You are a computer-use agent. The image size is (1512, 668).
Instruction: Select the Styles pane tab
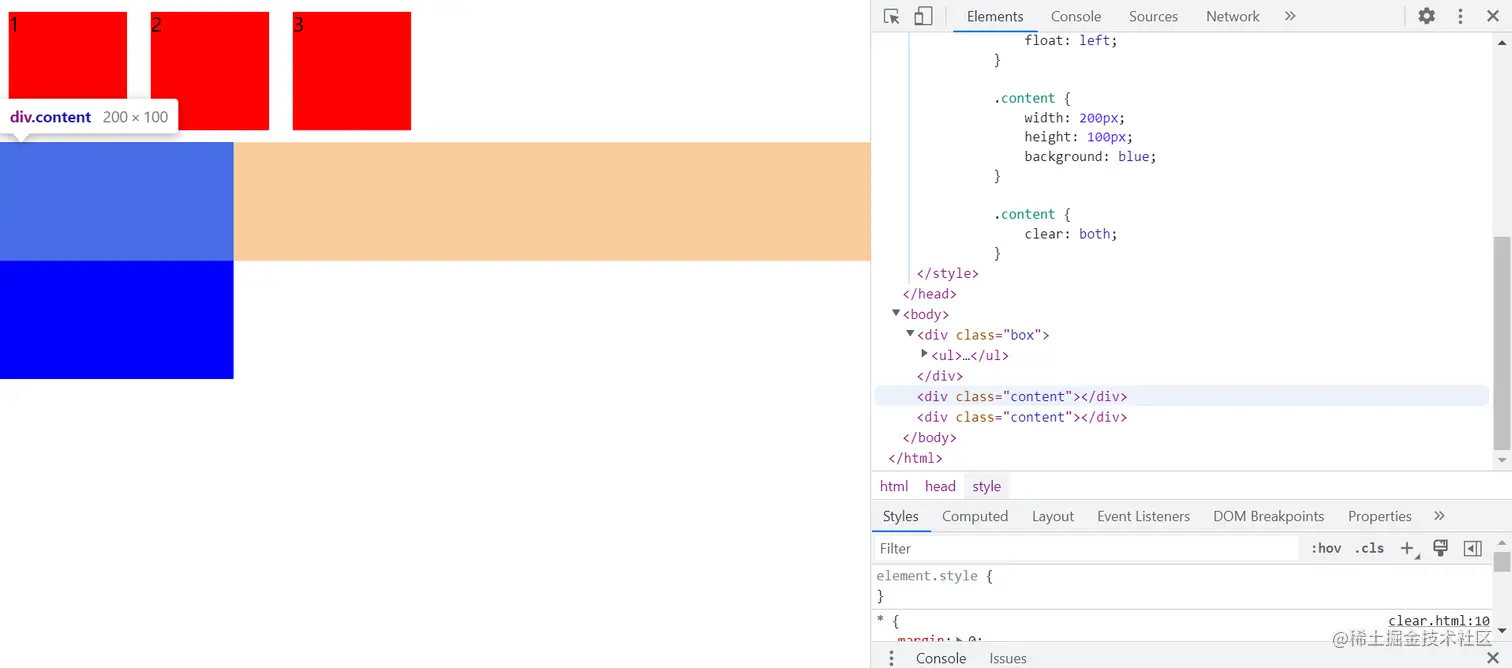900,516
